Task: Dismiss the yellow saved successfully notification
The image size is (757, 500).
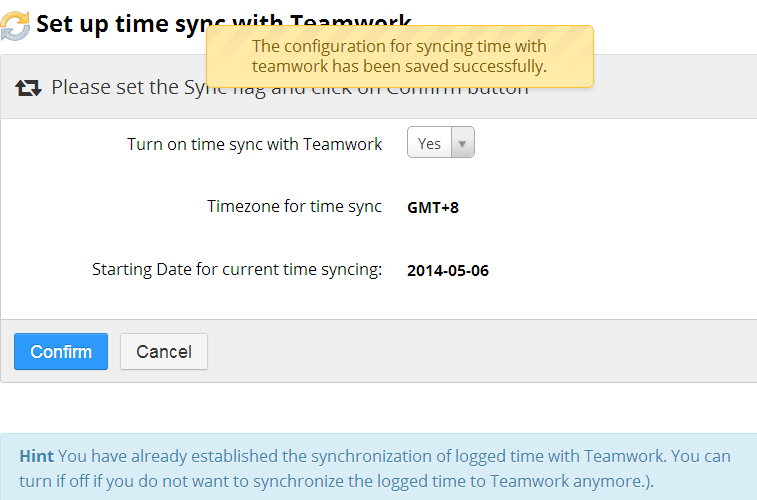Action: (399, 56)
